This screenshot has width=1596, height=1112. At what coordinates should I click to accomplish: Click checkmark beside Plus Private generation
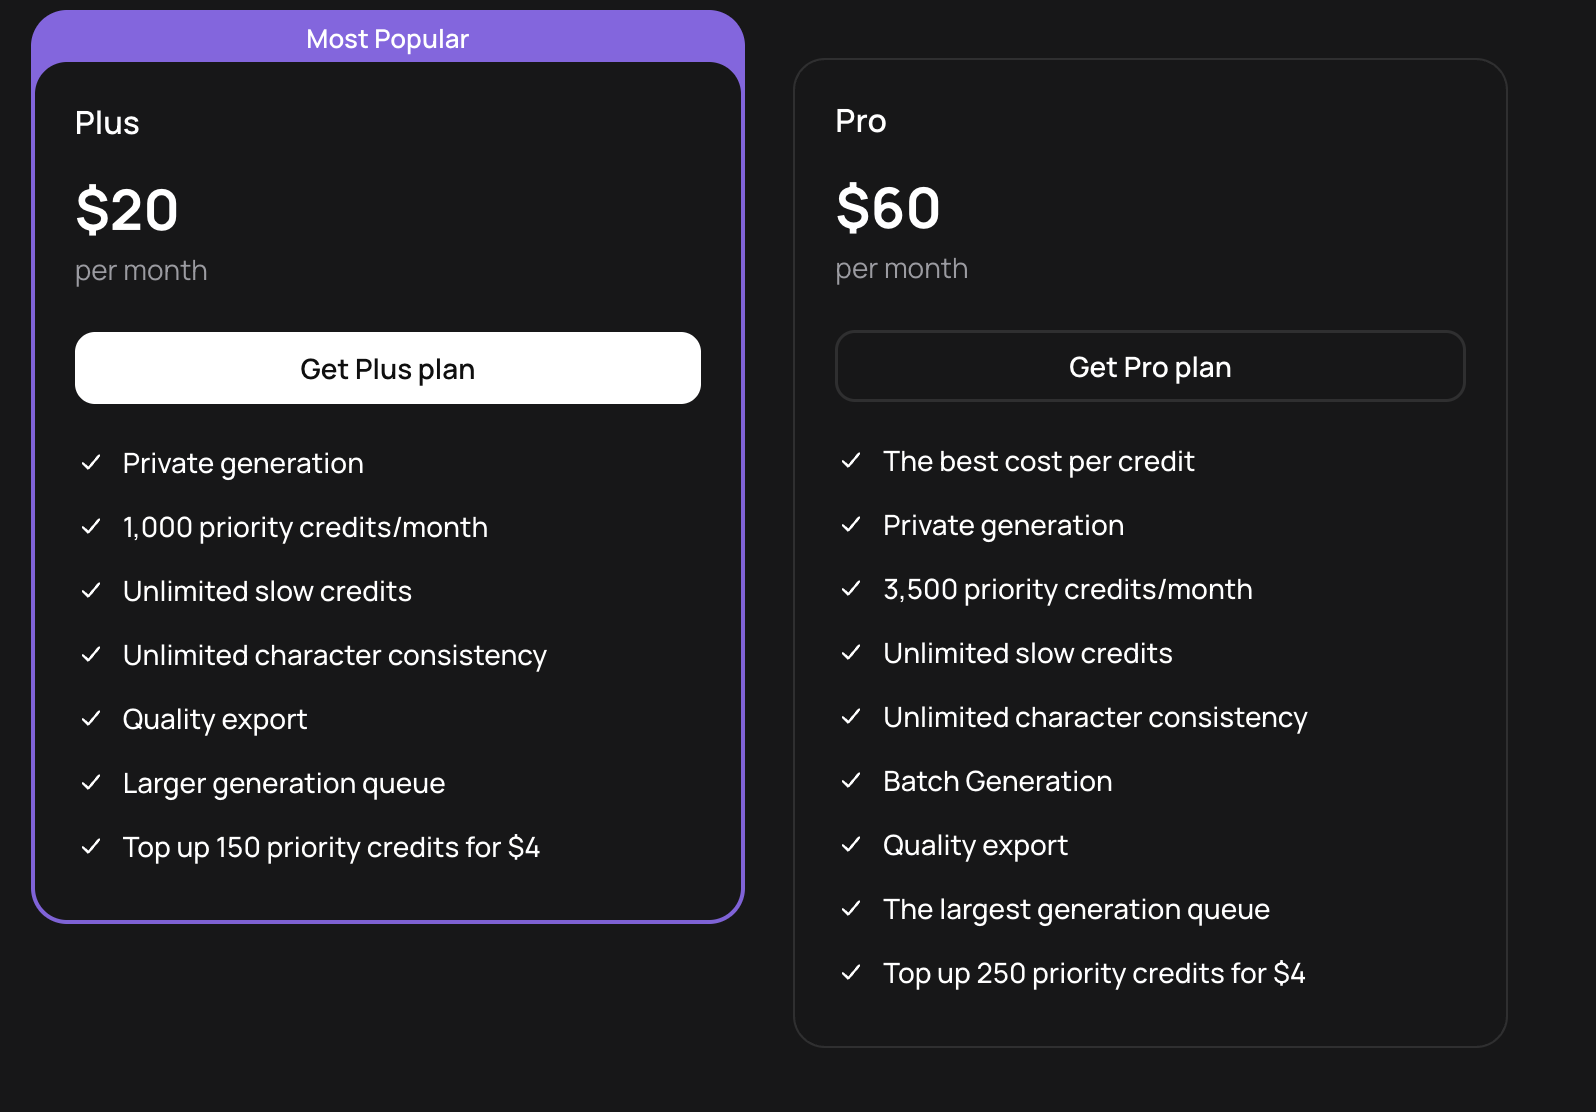91,462
